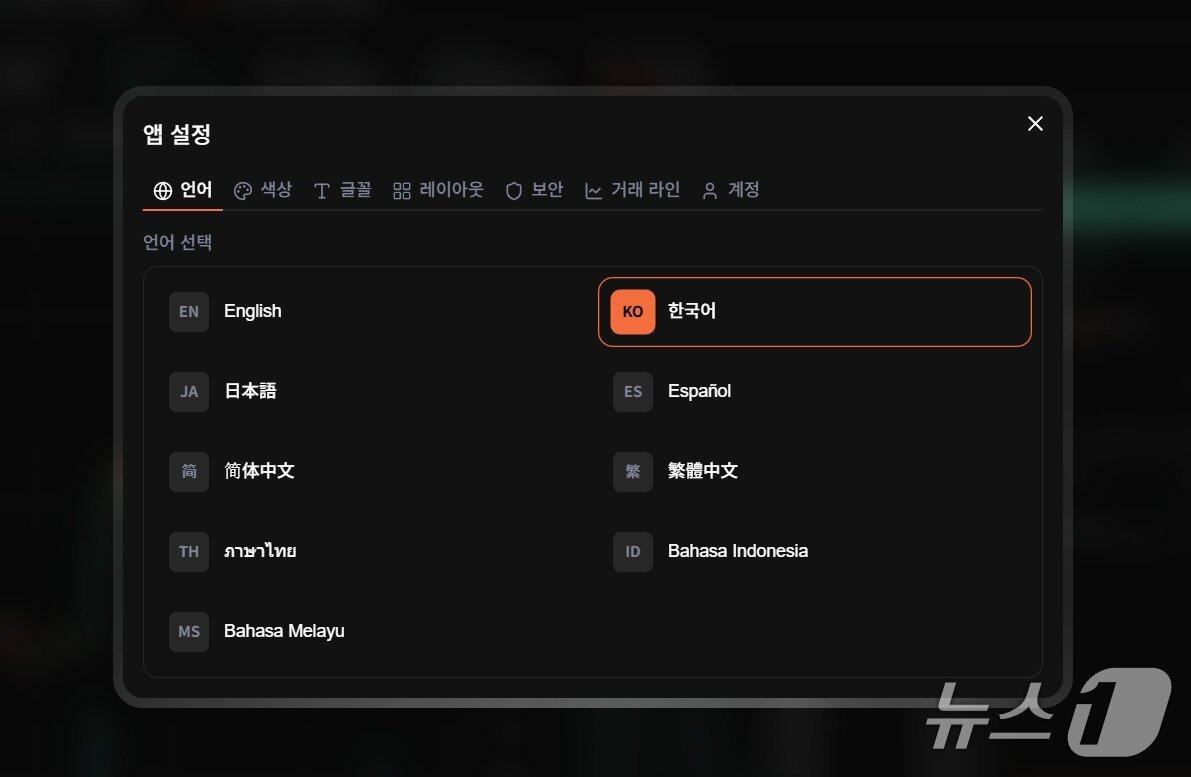Click the 简 badge beside 简体中文
This screenshot has height=777, width=1191.
click(x=188, y=471)
